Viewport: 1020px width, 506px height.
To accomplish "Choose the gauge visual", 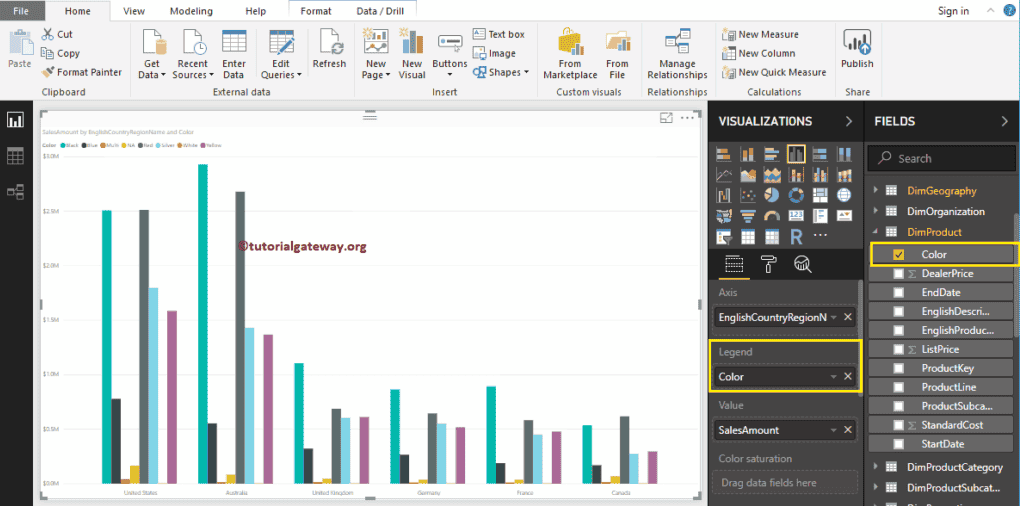I will click(x=772, y=215).
